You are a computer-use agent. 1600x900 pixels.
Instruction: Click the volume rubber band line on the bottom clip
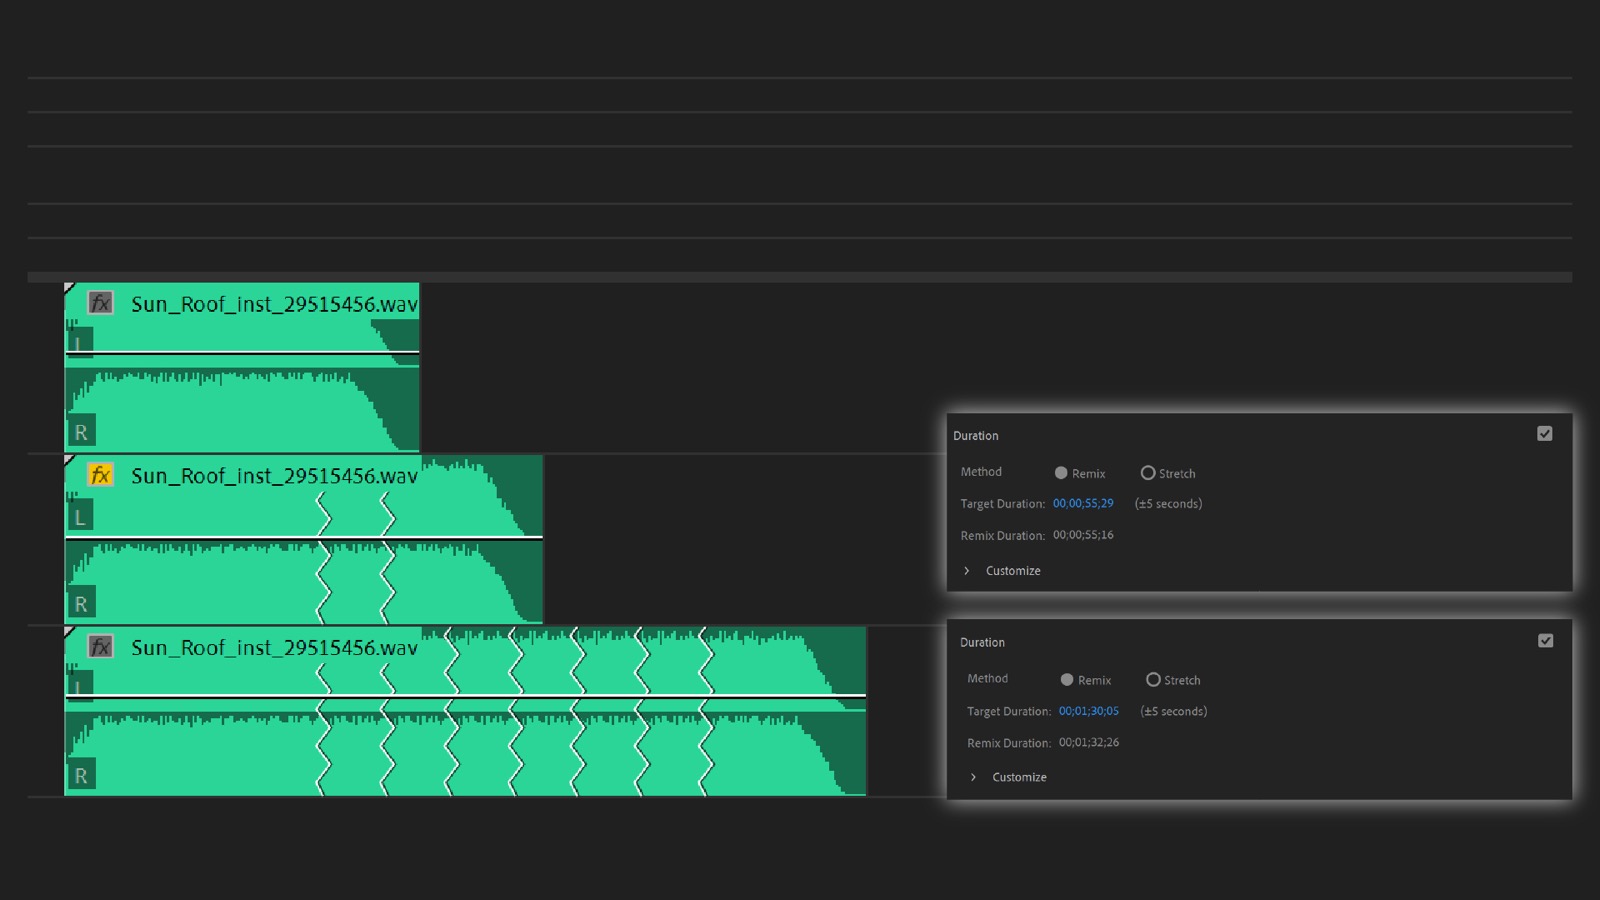[465, 695]
